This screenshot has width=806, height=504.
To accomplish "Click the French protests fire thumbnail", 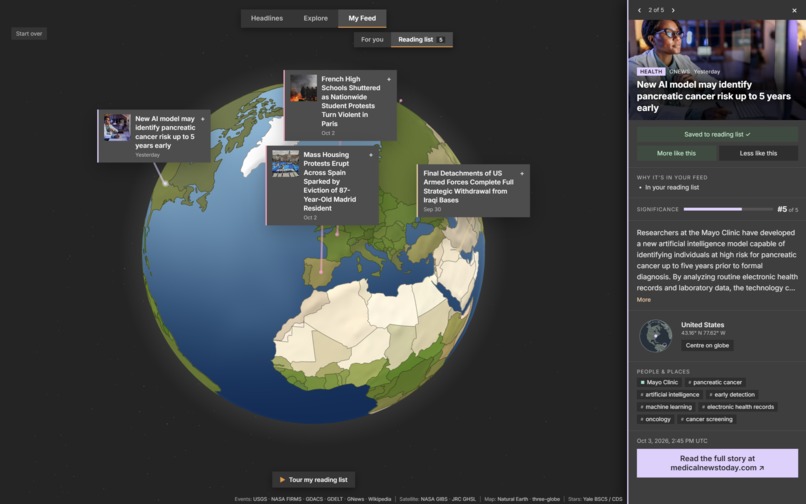I will click(x=303, y=88).
